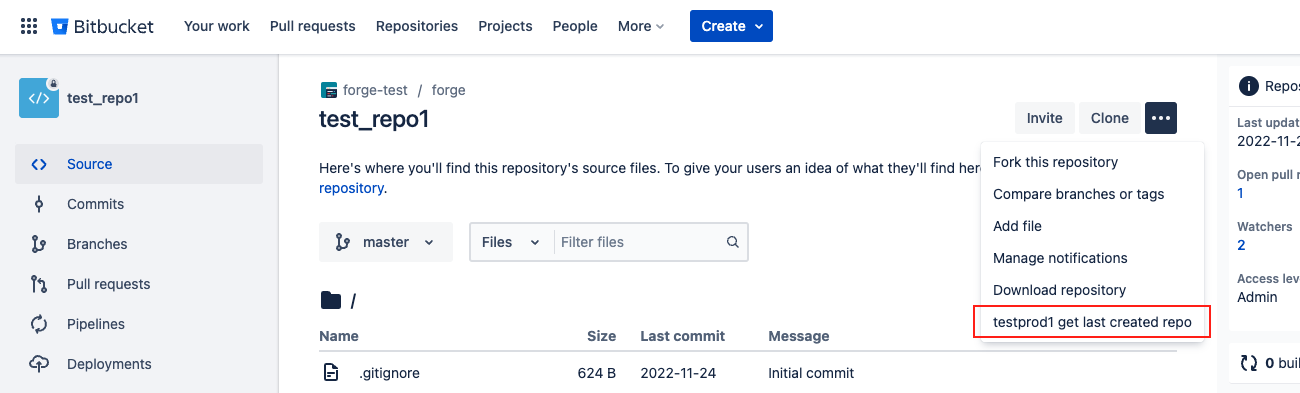Image resolution: width=1300 pixels, height=393 pixels.
Task: Open the three-dots repository actions button
Action: pyautogui.click(x=1161, y=118)
